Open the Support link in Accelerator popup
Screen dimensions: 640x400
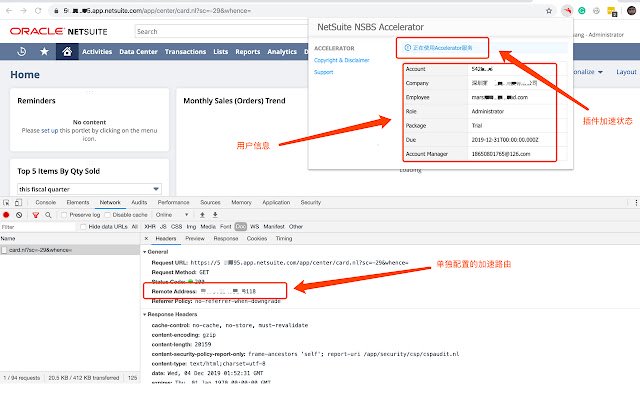(x=324, y=72)
